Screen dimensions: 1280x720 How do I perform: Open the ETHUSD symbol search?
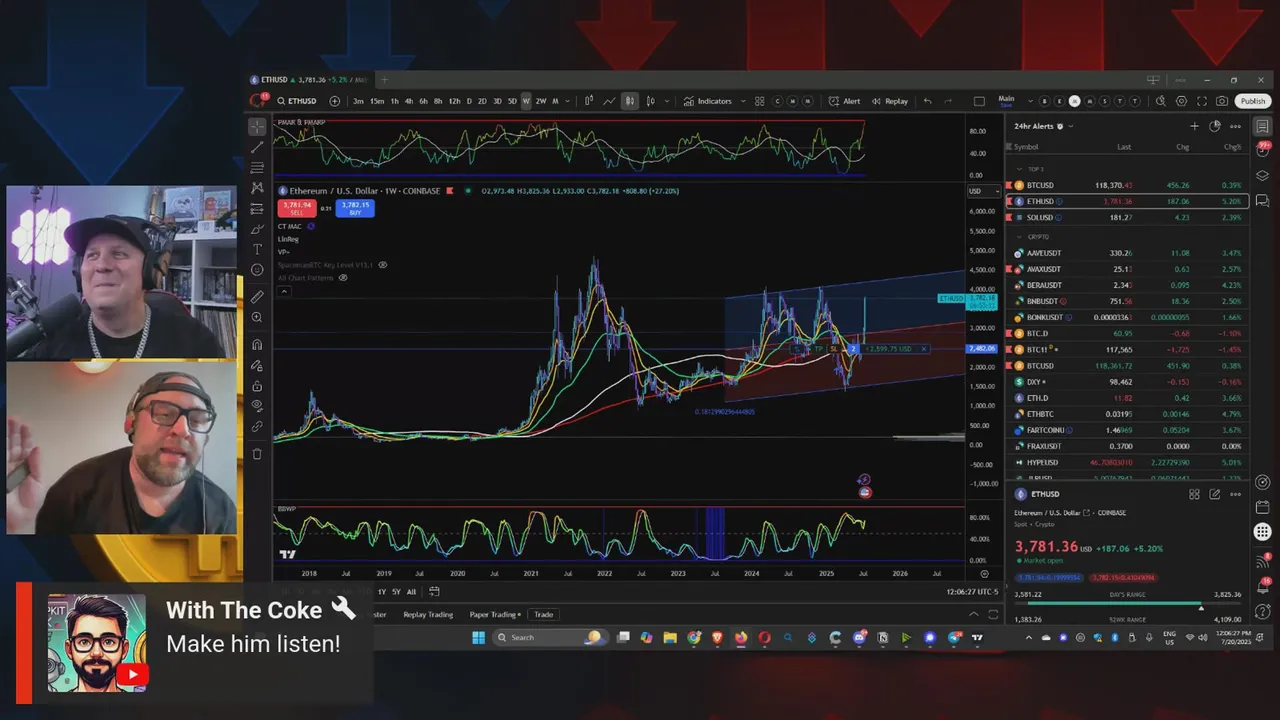pyautogui.click(x=296, y=101)
